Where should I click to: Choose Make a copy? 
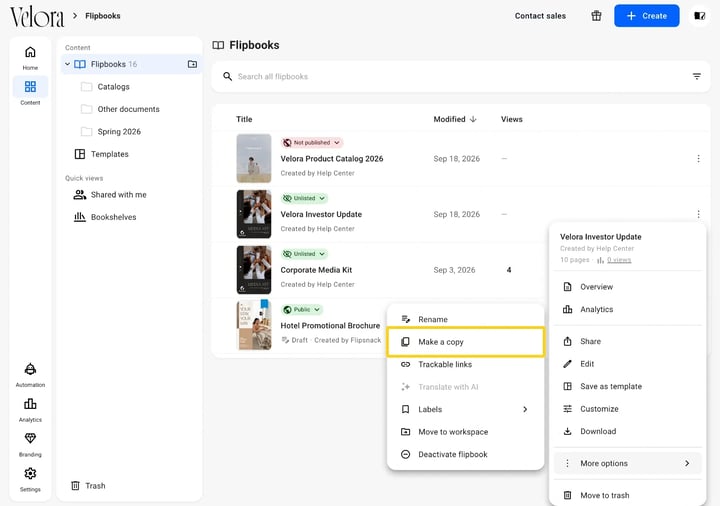click(x=466, y=342)
